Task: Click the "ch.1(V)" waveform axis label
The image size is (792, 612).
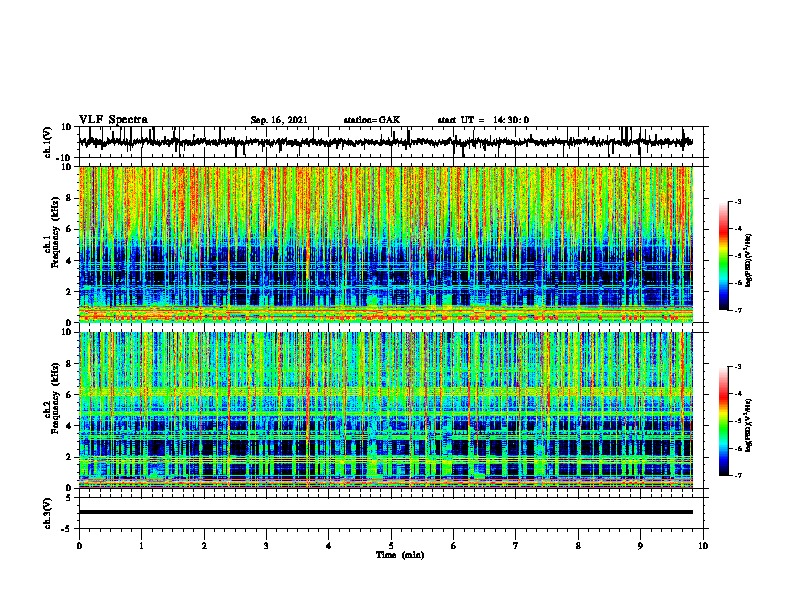Action: pos(48,142)
